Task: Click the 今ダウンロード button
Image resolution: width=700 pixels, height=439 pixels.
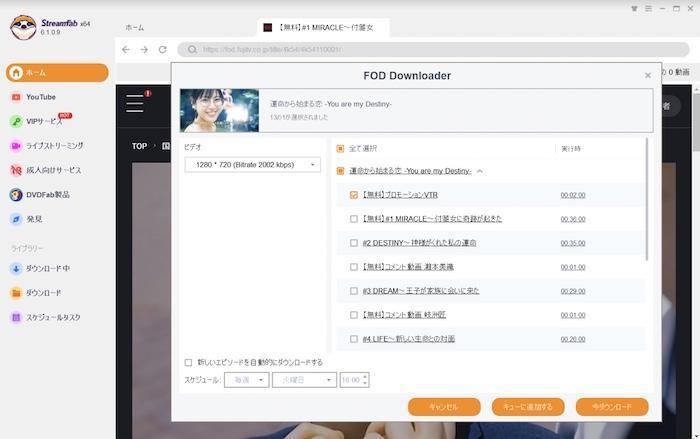Action: click(x=612, y=407)
